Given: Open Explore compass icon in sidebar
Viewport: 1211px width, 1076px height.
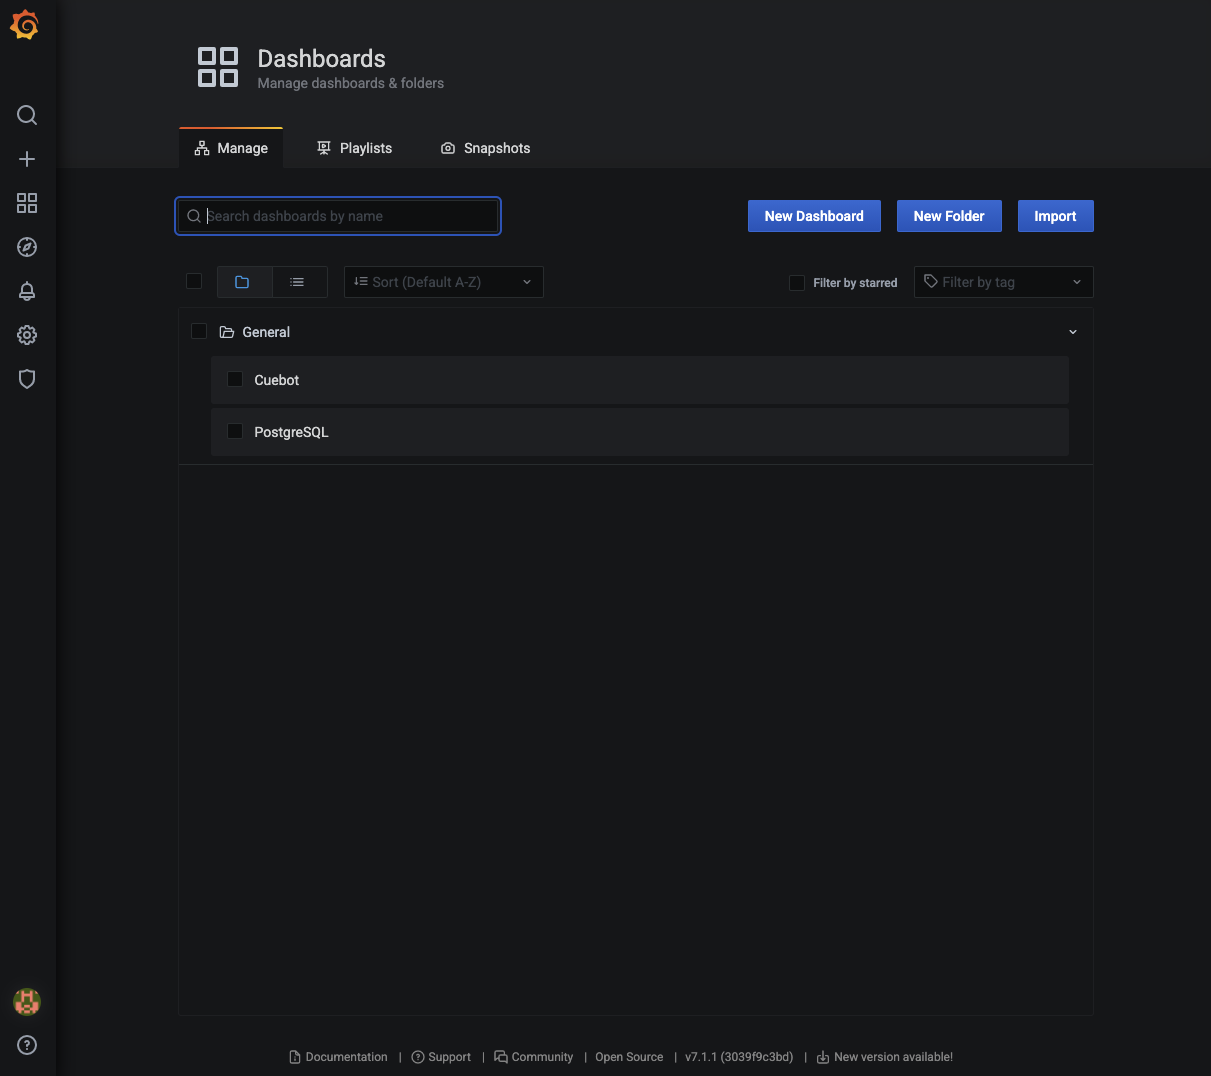Looking at the screenshot, I should [27, 247].
